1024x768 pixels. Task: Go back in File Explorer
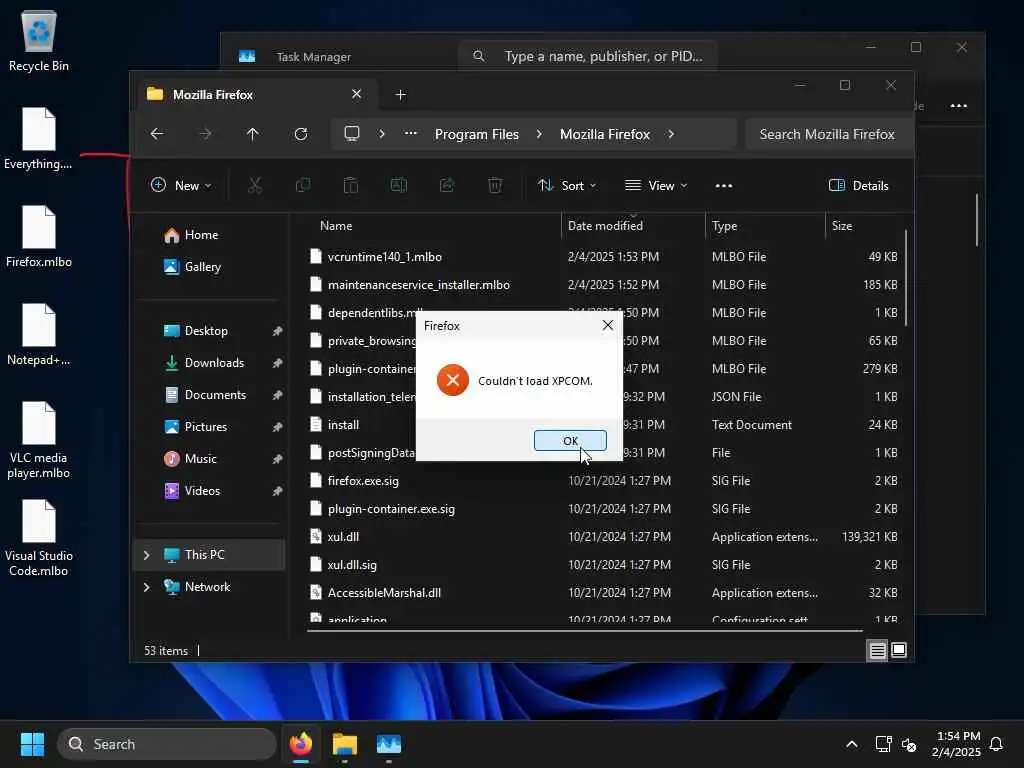click(x=157, y=134)
